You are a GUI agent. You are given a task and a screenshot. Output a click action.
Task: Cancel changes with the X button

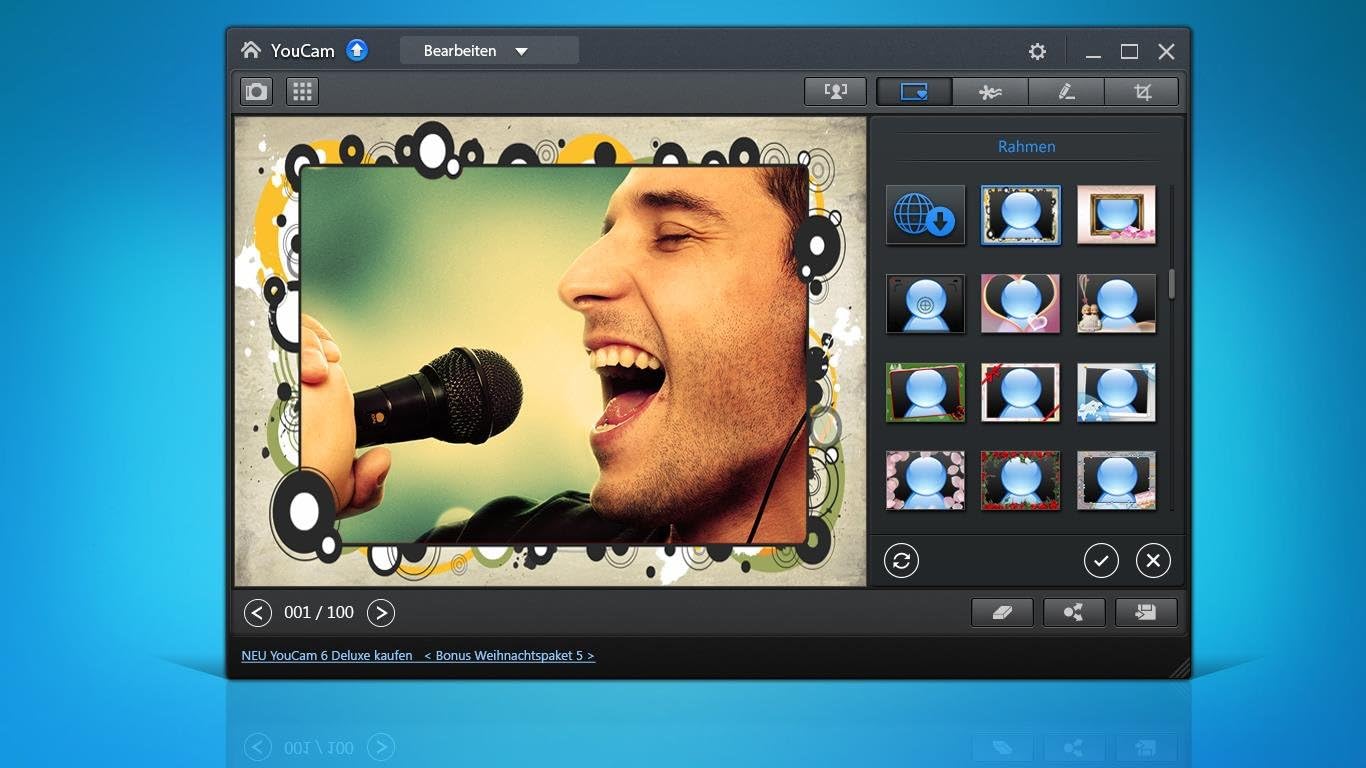pos(1153,561)
